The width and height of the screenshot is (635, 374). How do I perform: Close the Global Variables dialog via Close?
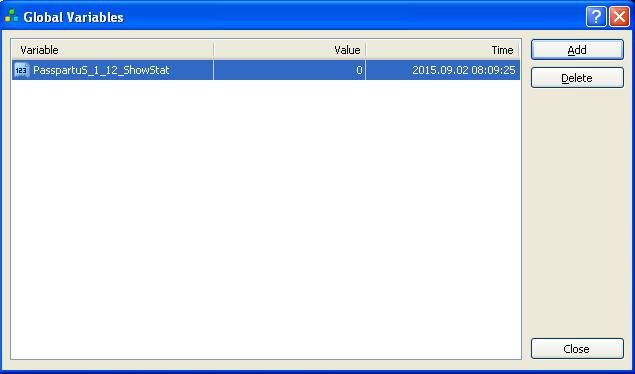click(577, 348)
